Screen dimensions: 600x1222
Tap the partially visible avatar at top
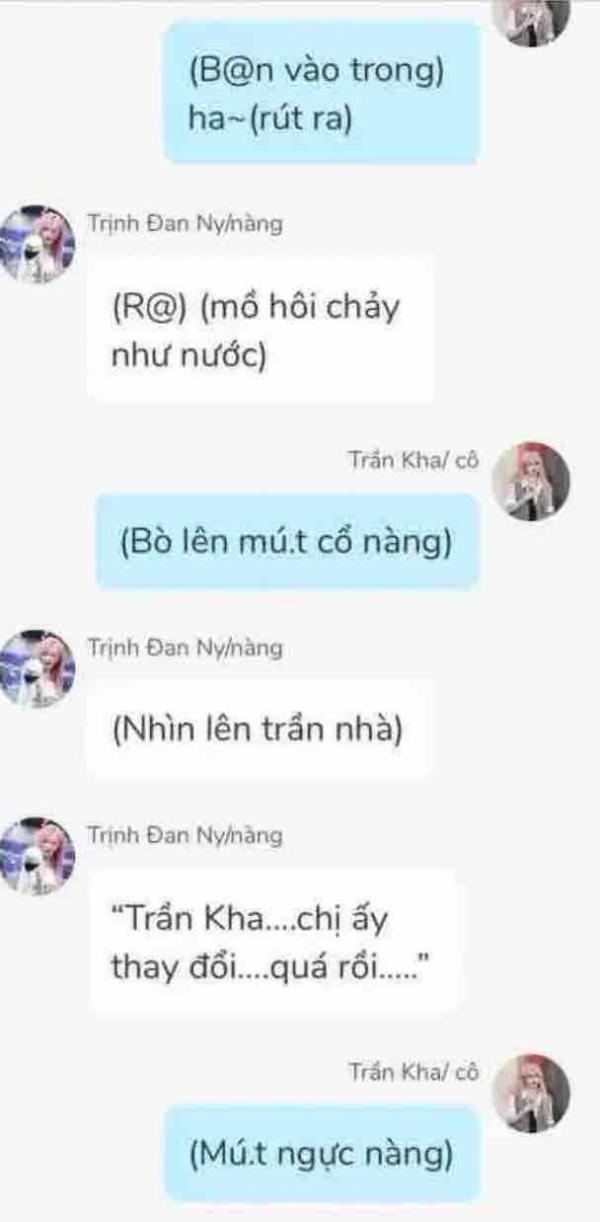coord(537,18)
